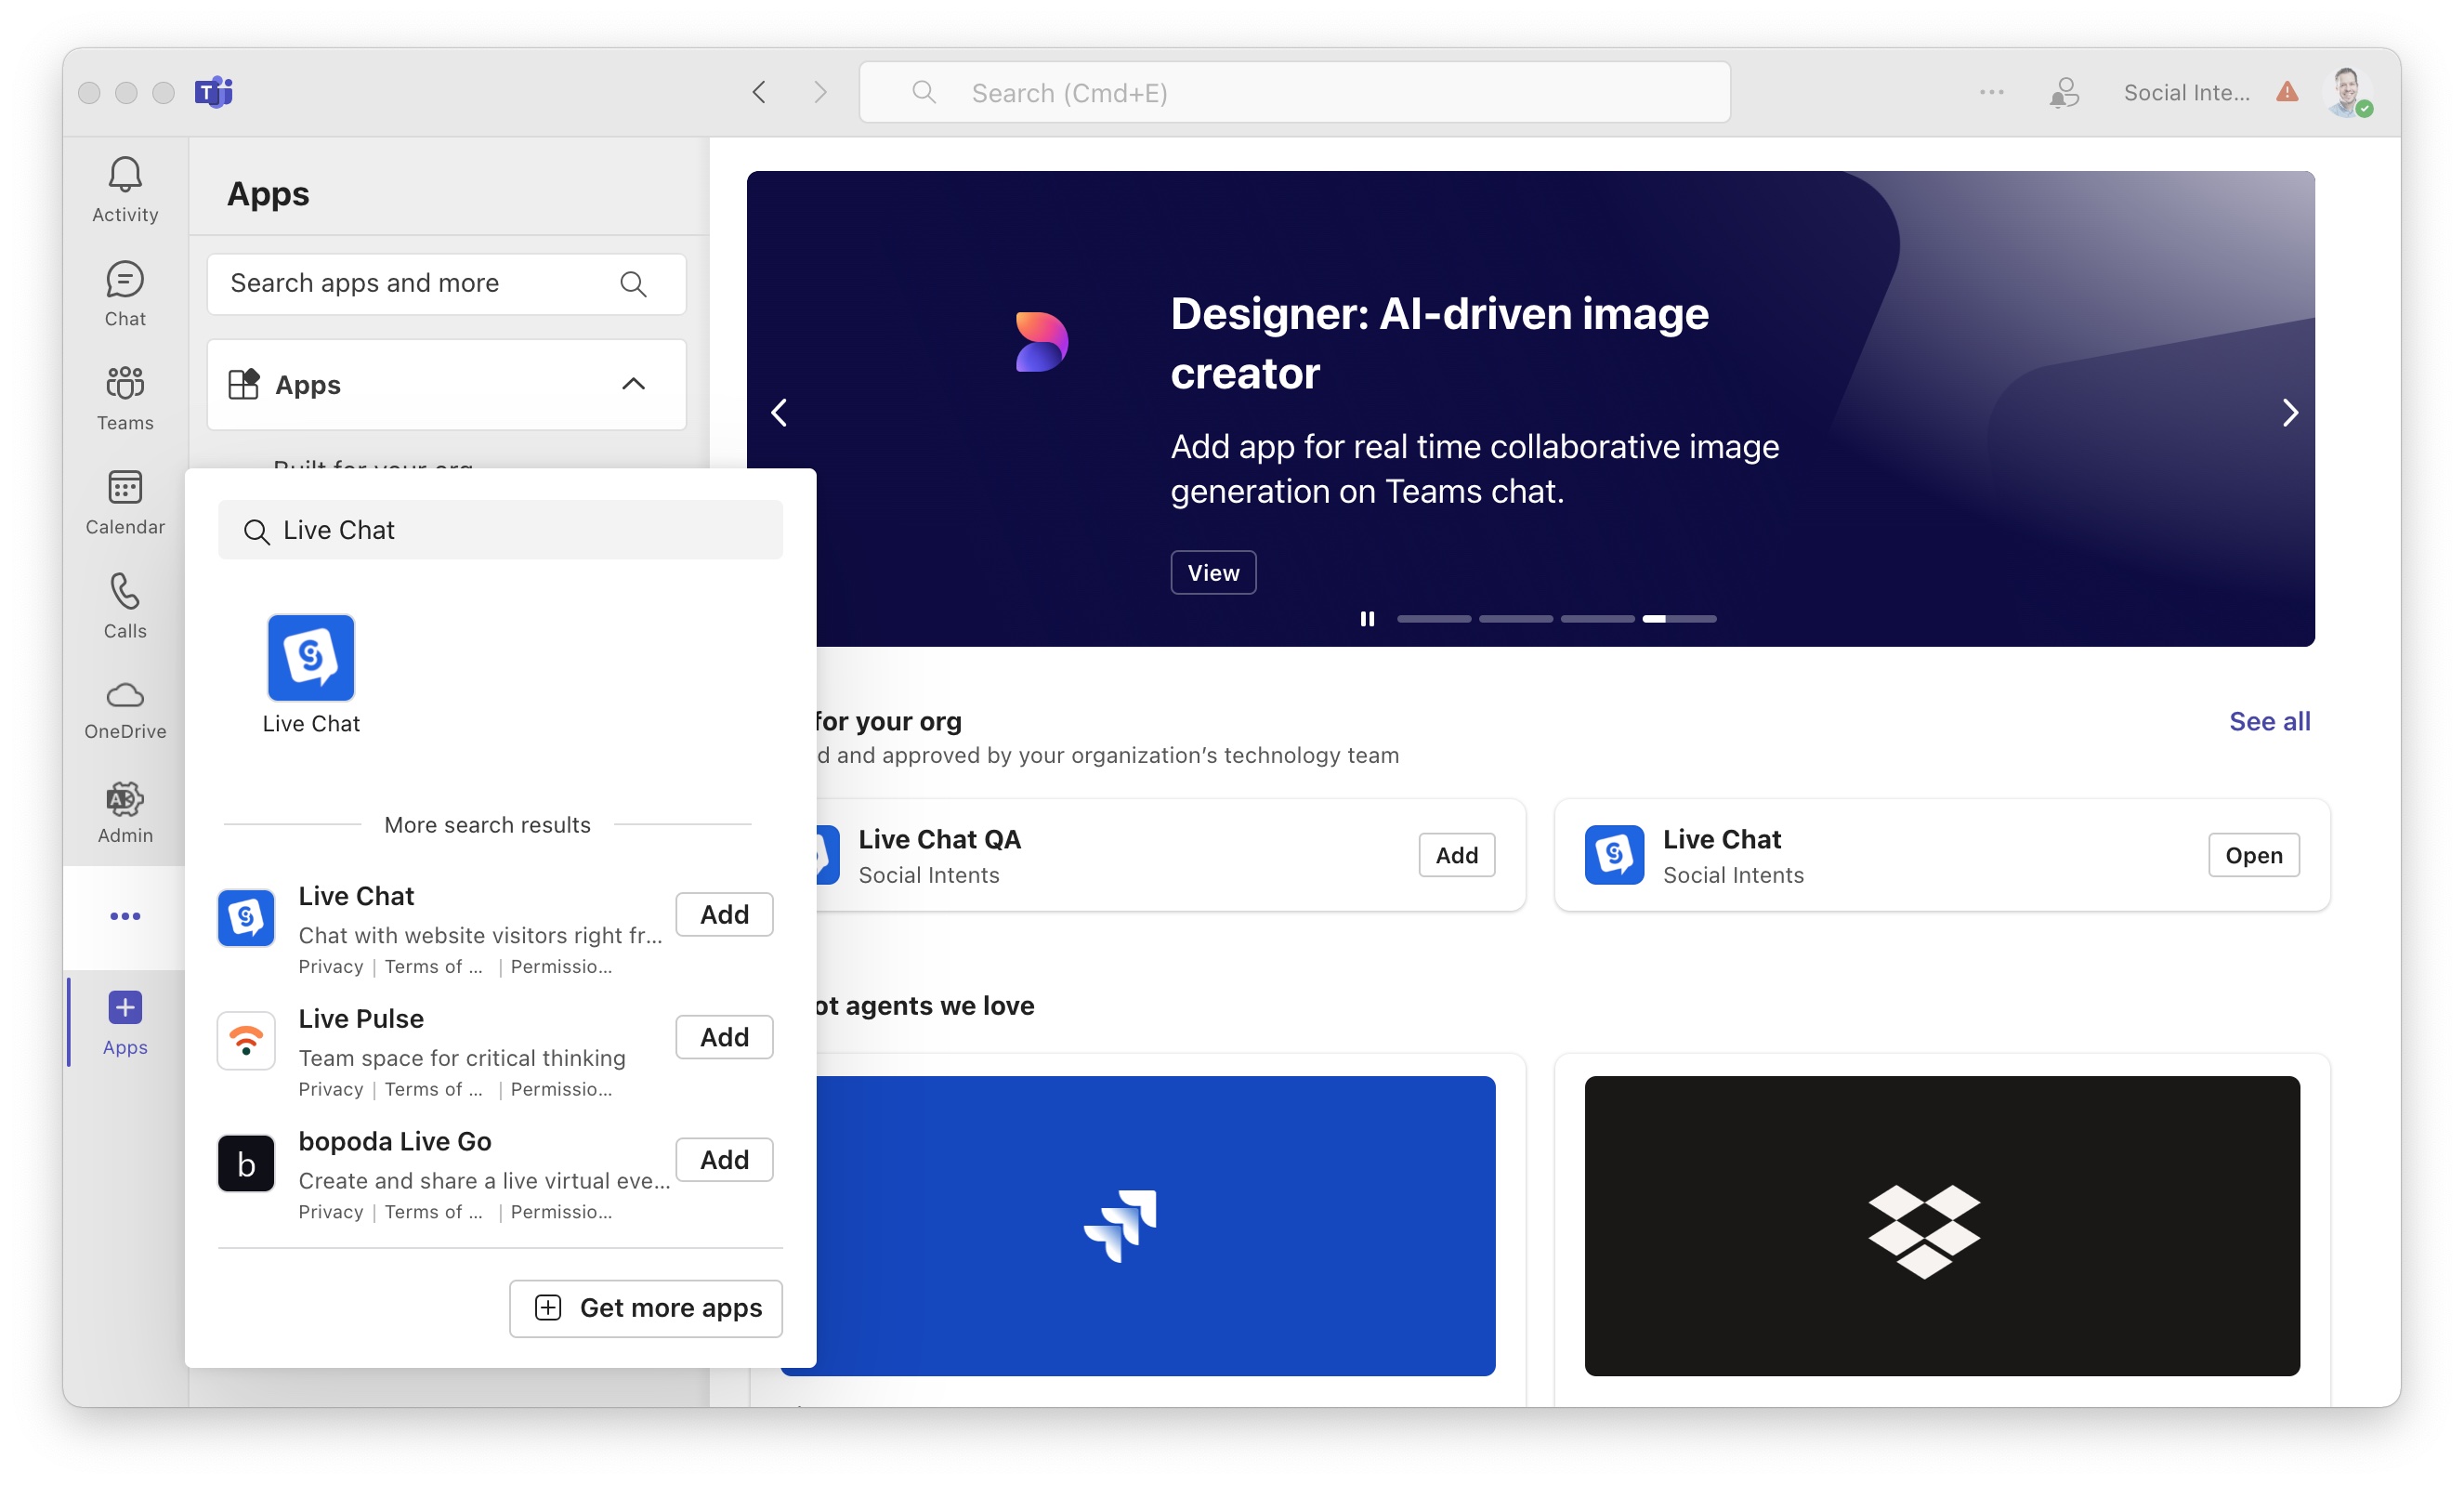Click the sidebar more apps ellipsis
The height and width of the screenshot is (1485, 2464).
pos(125,916)
